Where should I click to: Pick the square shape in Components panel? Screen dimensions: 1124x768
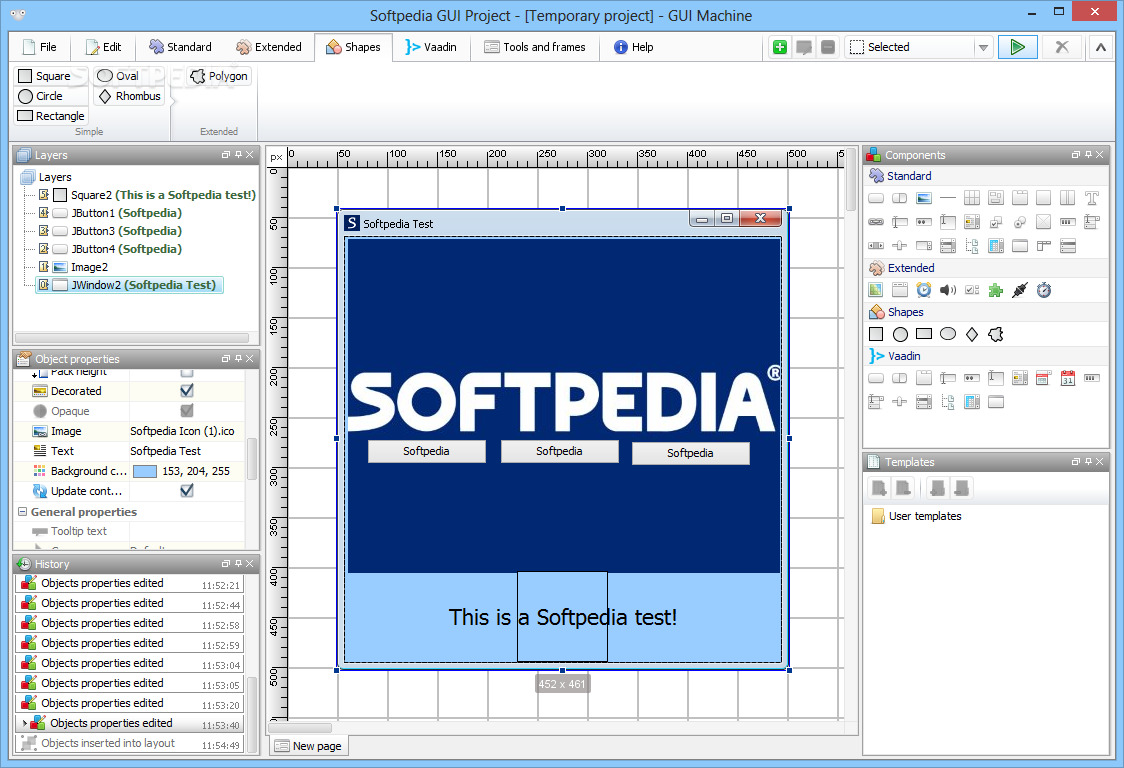(876, 334)
